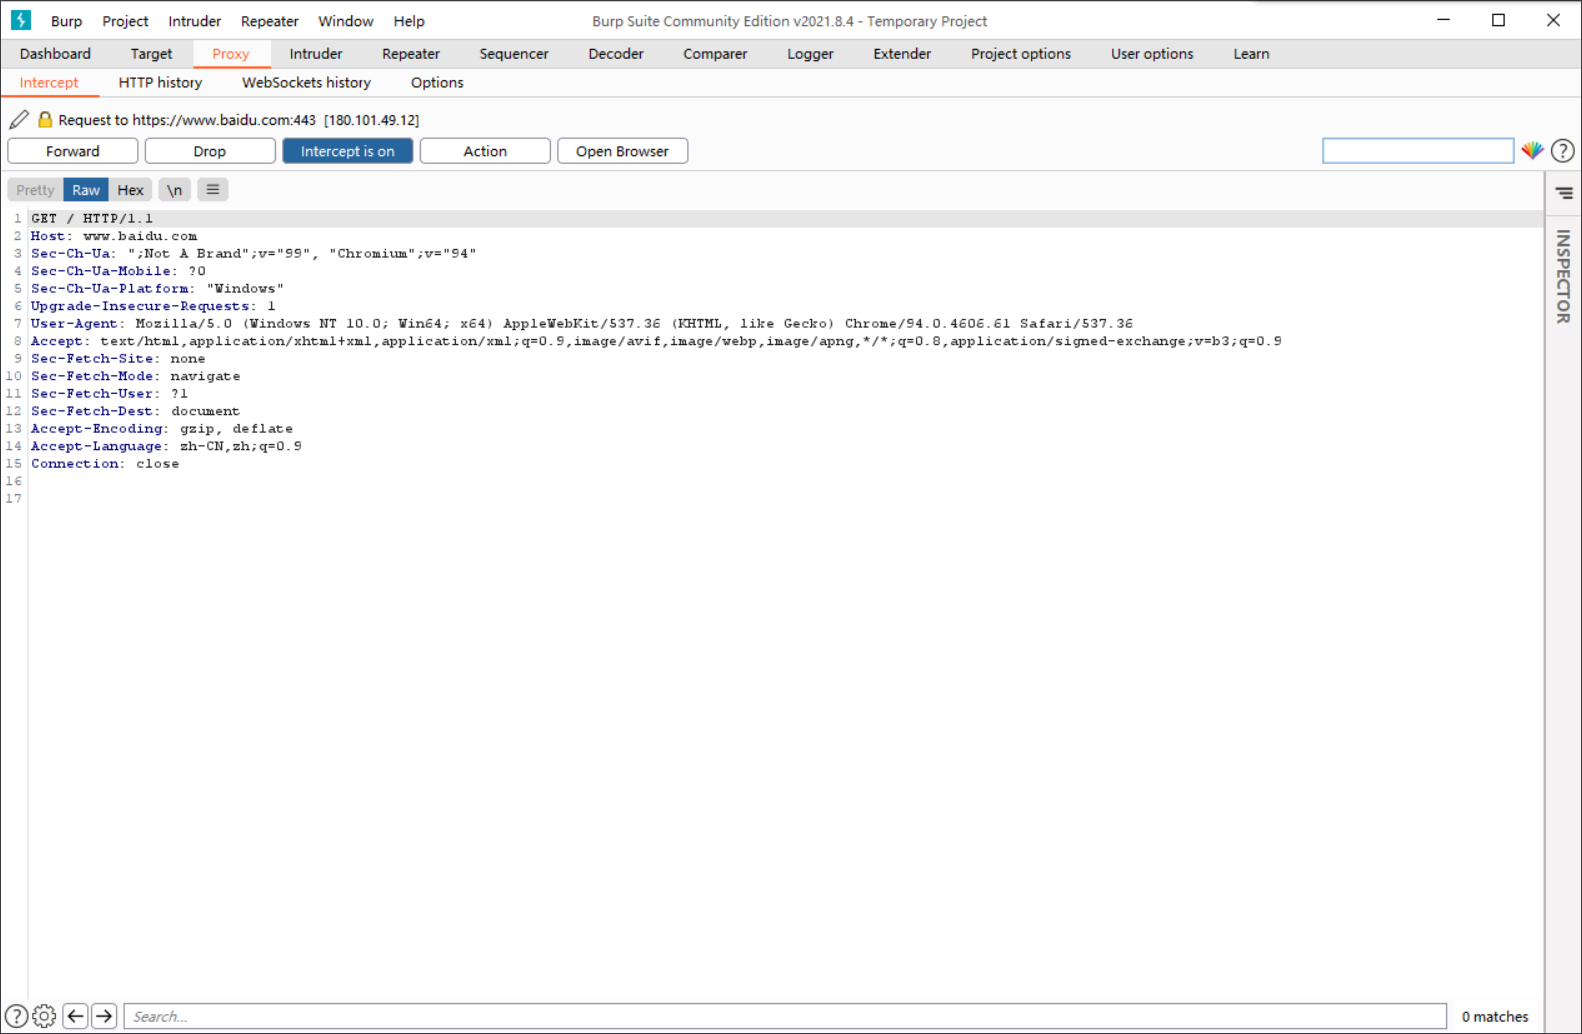Click the Host: www.baidu.com line

pos(114,236)
